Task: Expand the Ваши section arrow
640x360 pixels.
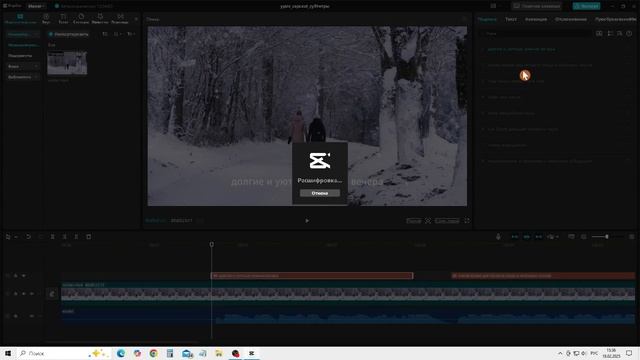Action: click(x=36, y=66)
